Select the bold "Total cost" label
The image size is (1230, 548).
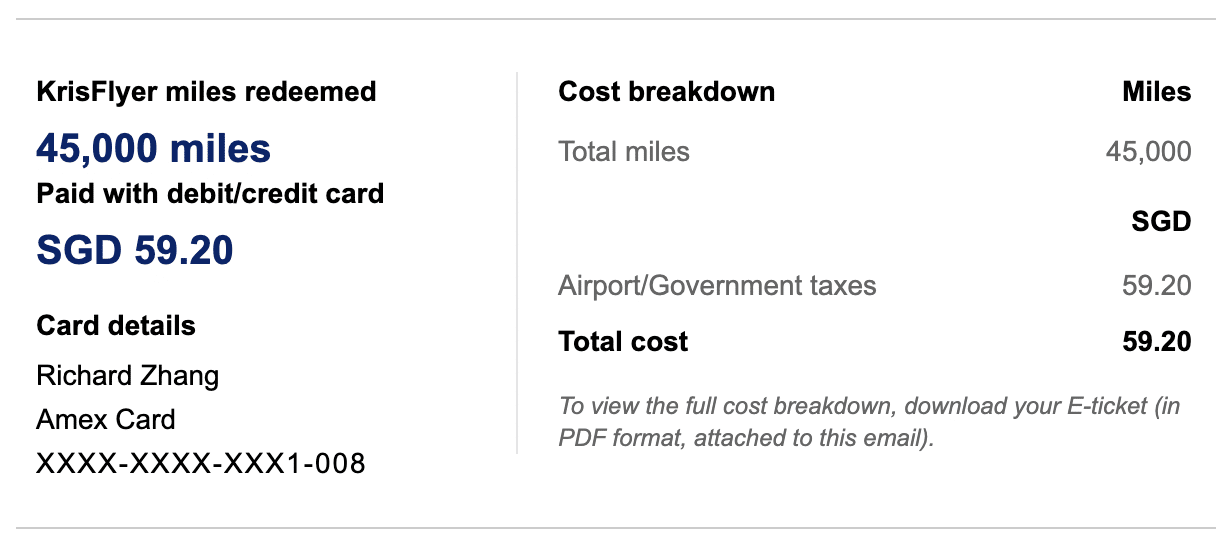tap(623, 342)
